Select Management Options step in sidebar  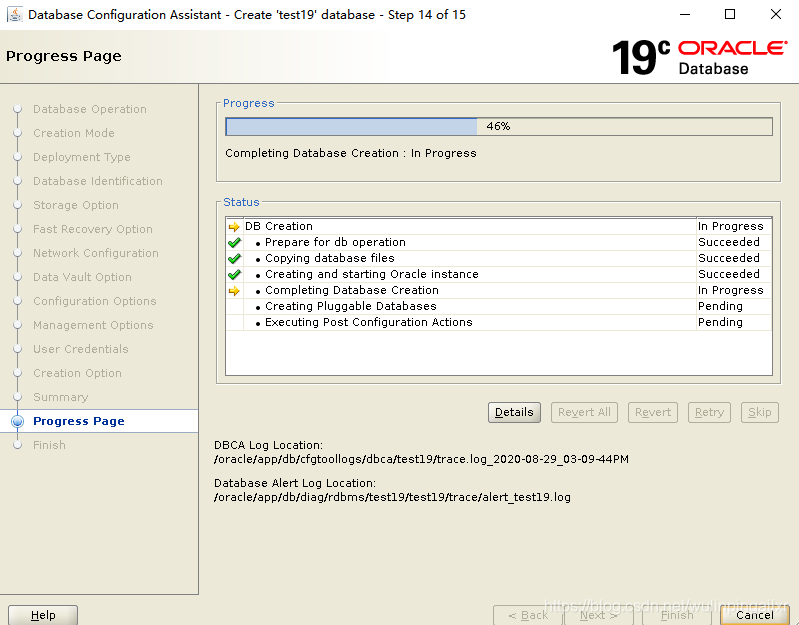tap(93, 324)
